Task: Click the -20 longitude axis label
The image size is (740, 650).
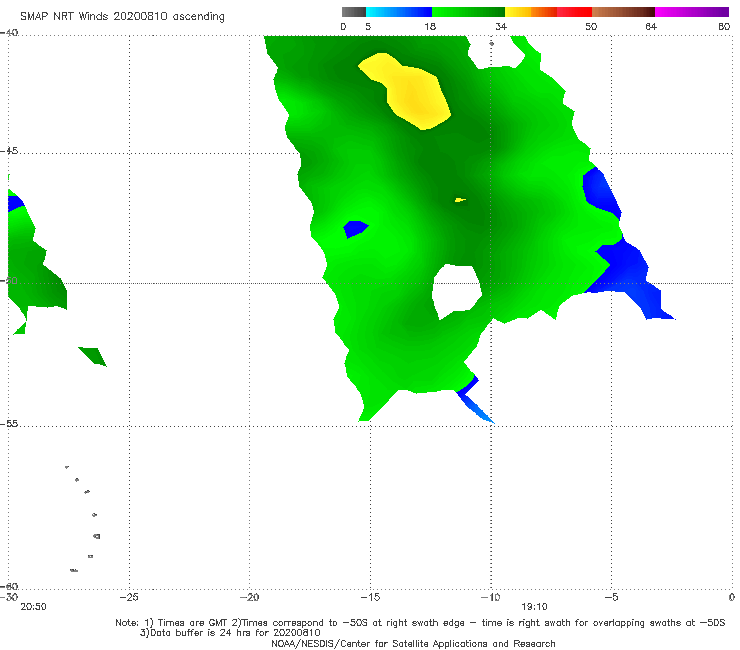Action: (x=249, y=597)
